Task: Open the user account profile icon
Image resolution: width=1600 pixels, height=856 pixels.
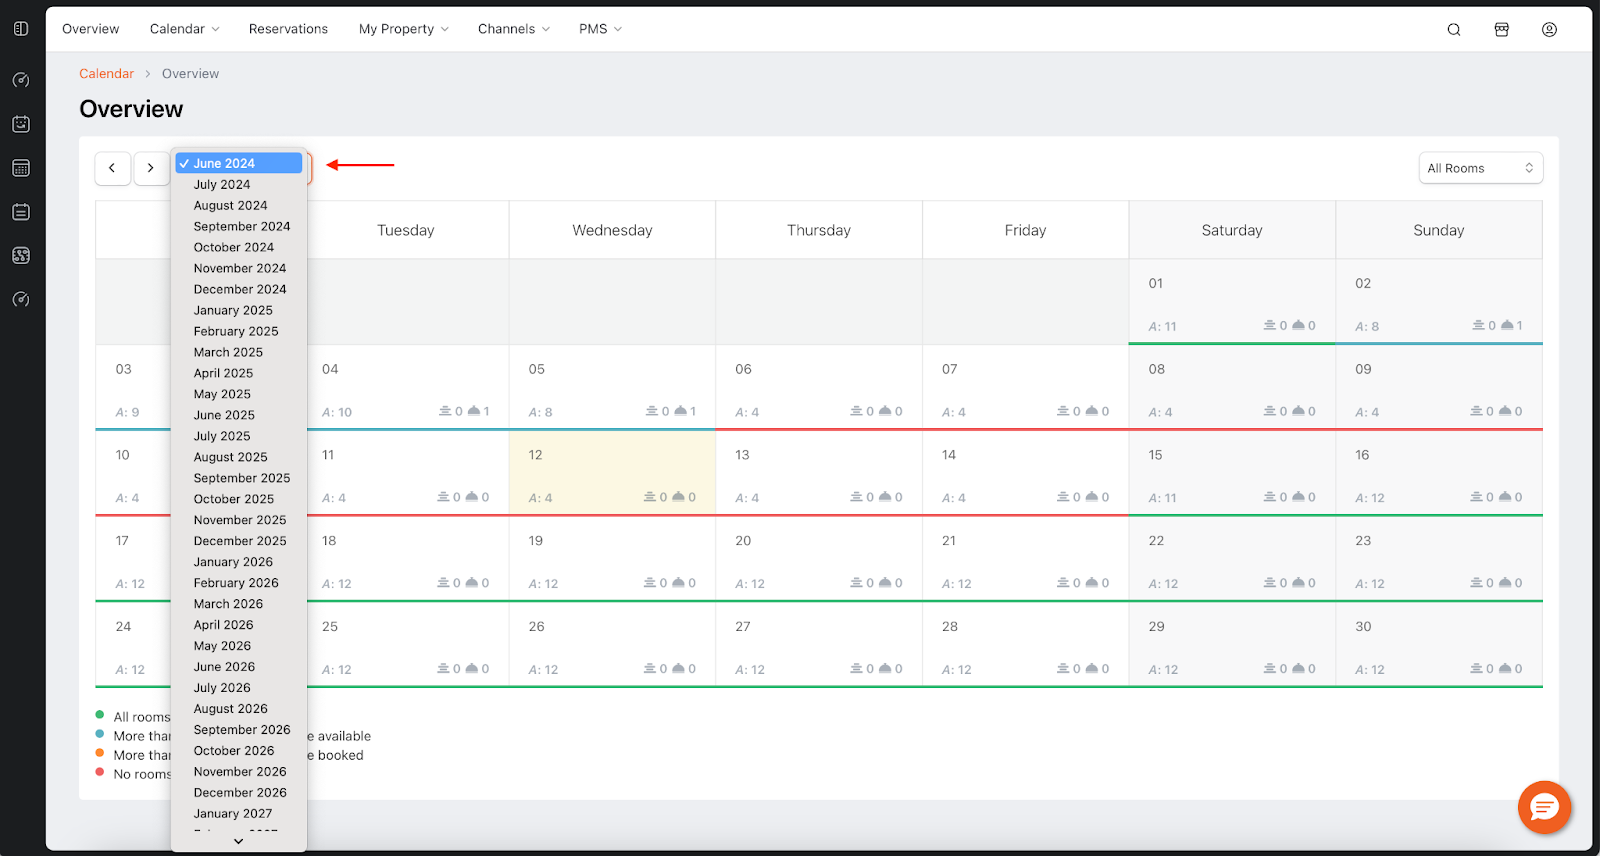Action: [1549, 29]
